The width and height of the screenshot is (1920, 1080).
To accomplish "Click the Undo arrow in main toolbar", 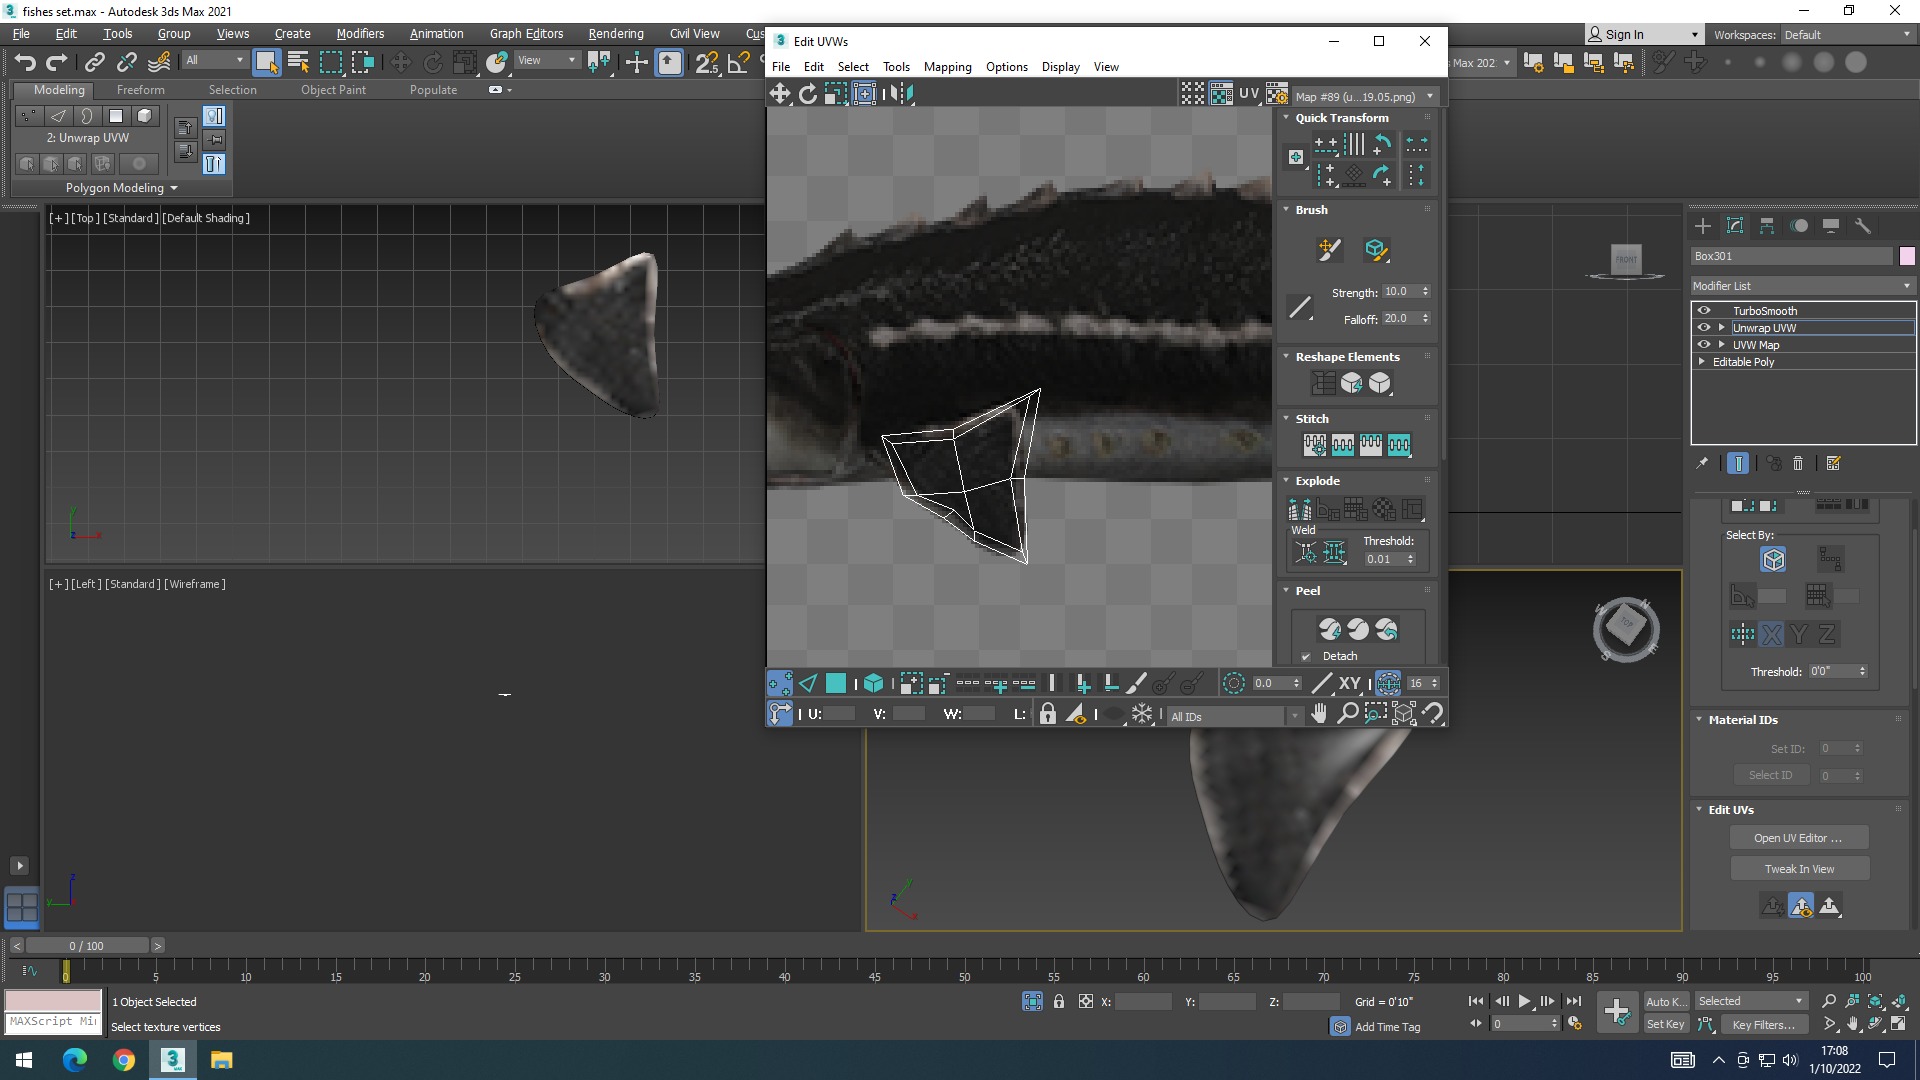I will pos(25,62).
